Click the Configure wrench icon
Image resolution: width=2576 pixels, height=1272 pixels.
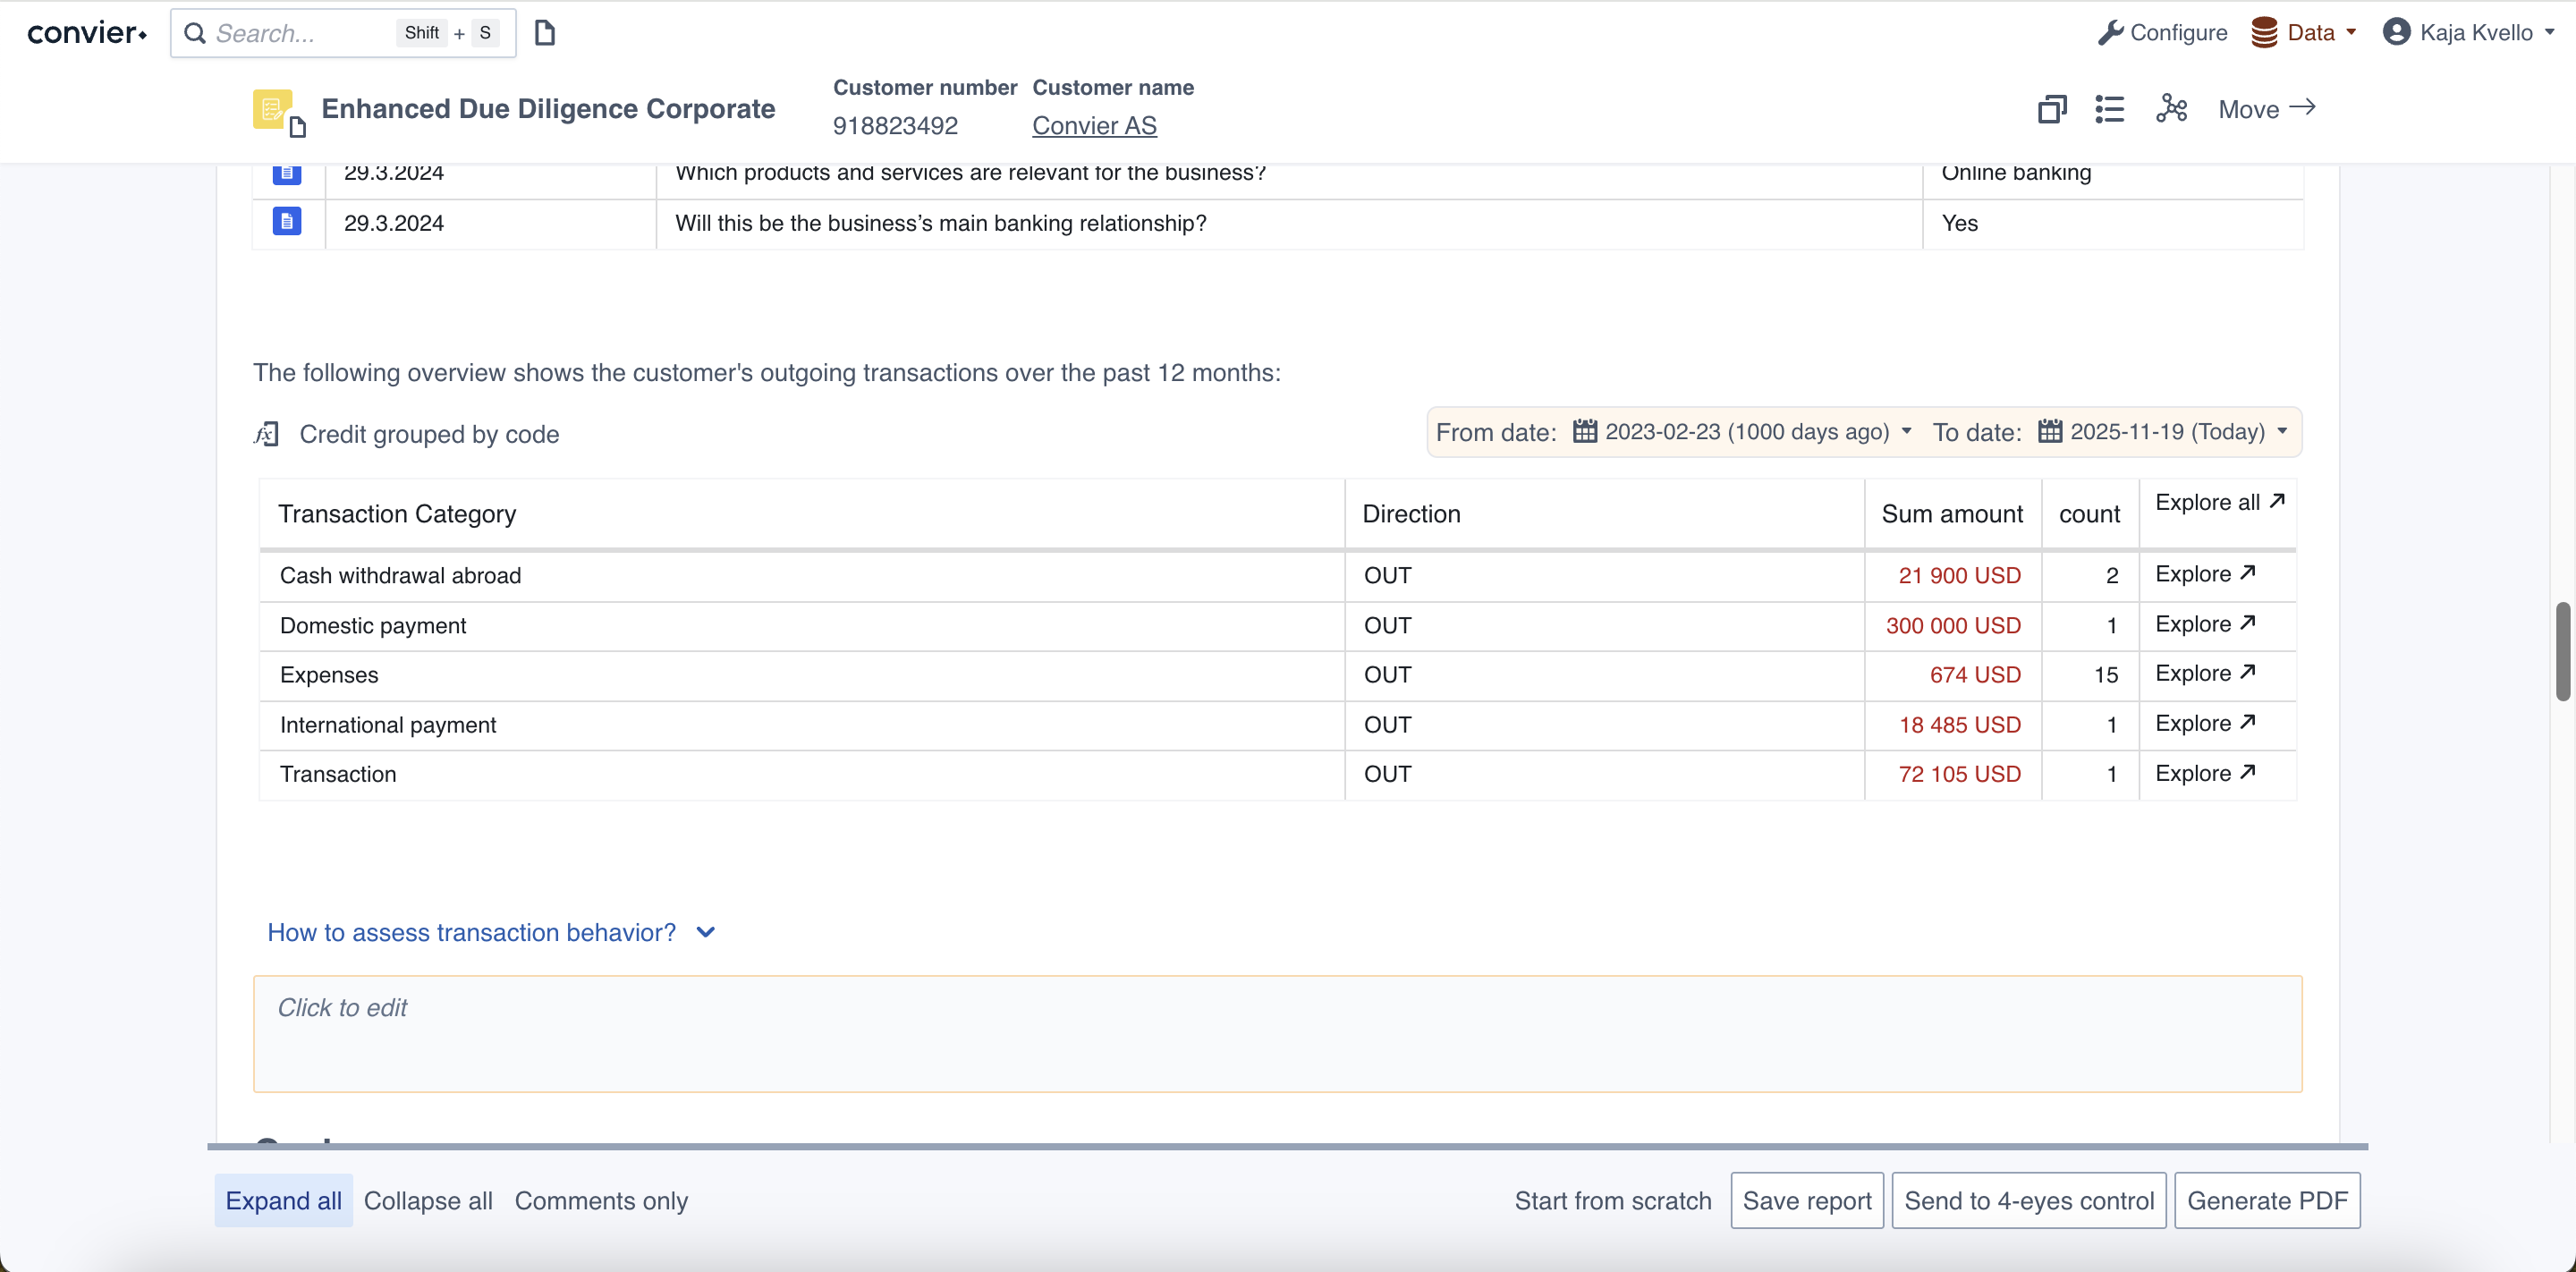pos(2110,33)
